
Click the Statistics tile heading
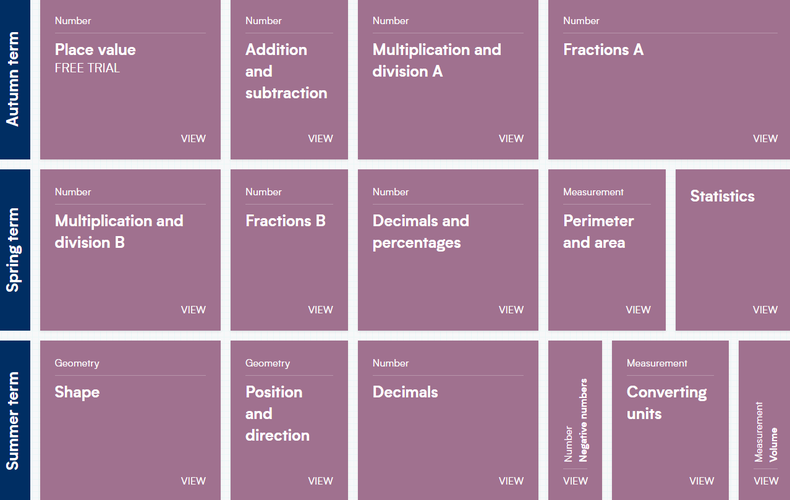pyautogui.click(x=722, y=196)
